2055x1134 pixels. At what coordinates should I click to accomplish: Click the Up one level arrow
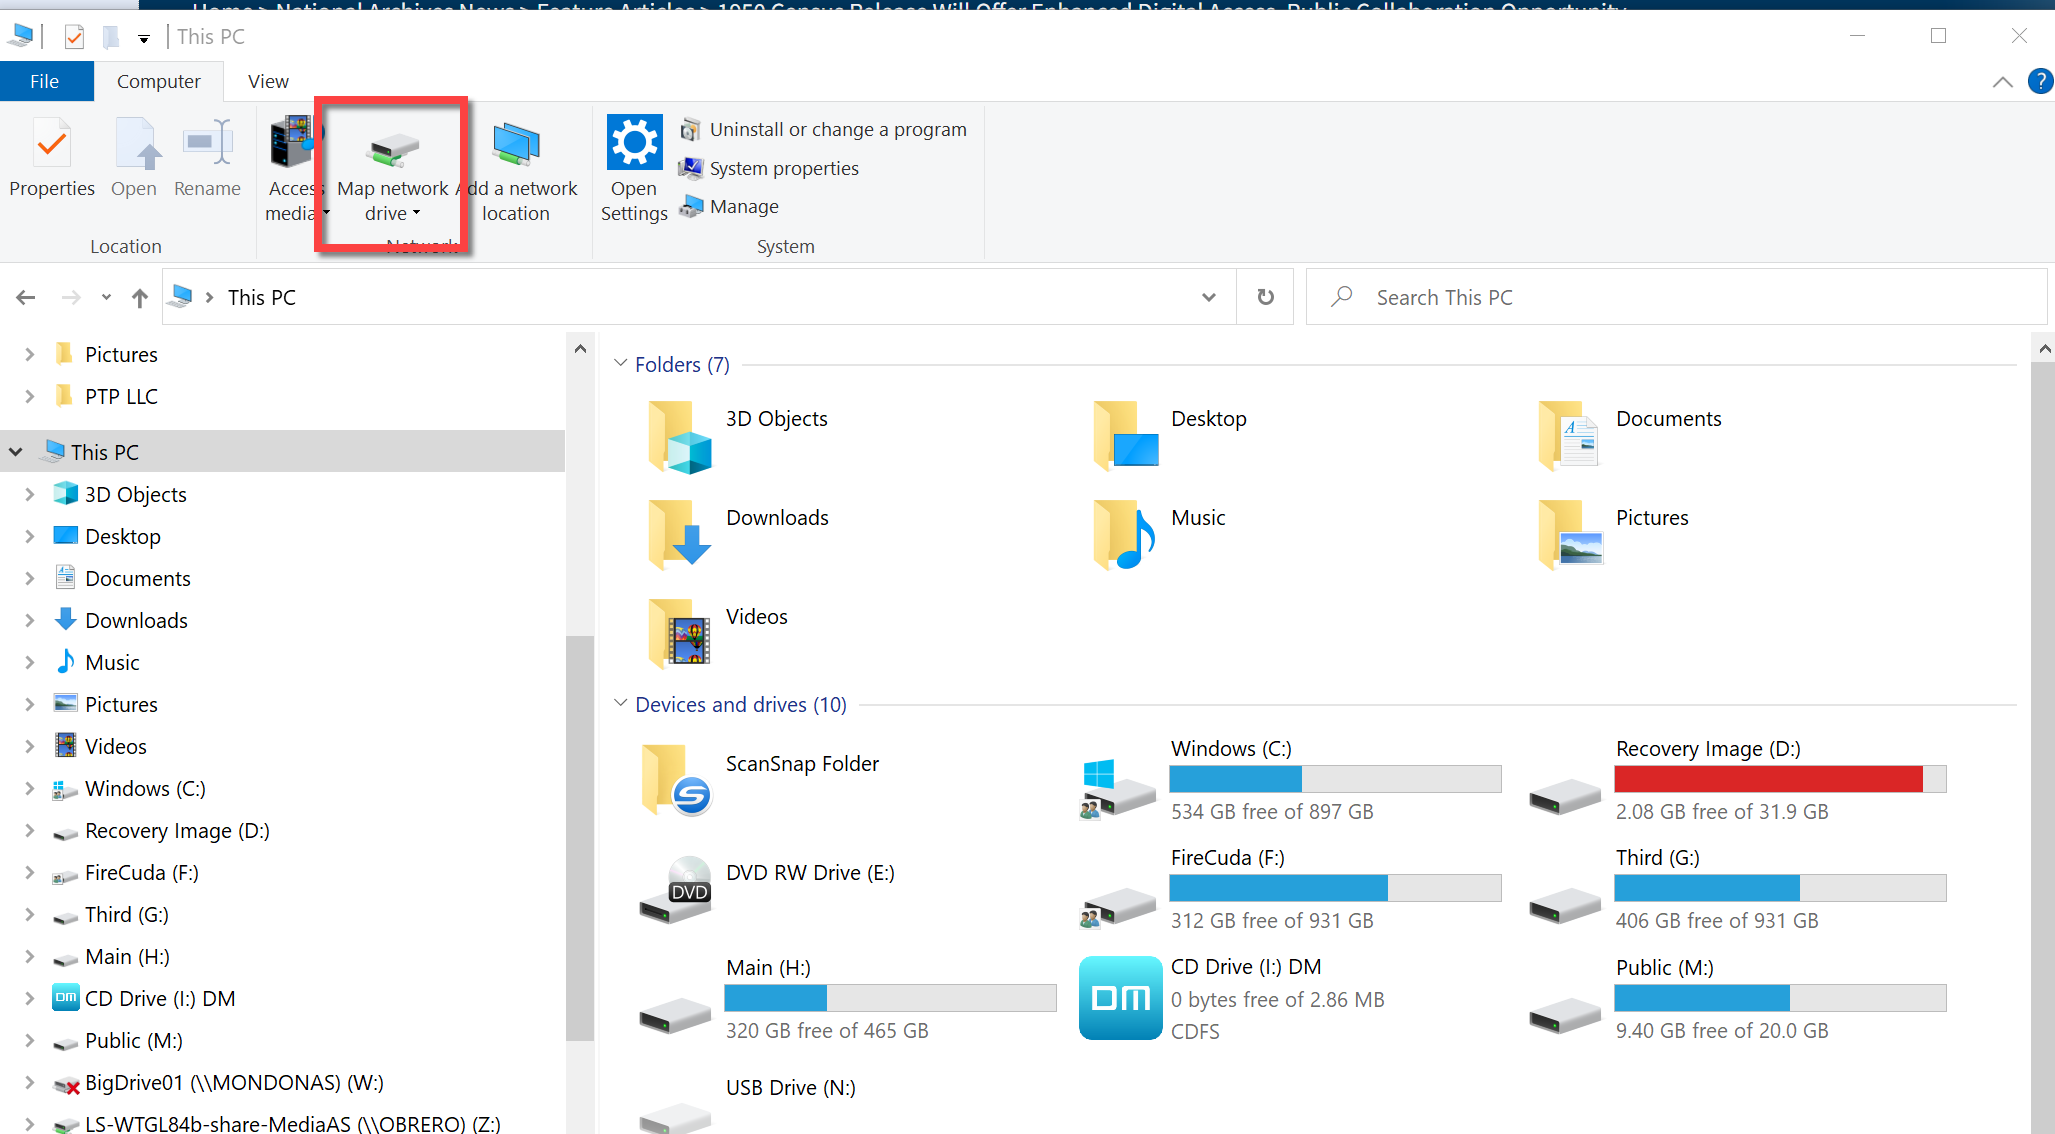[x=140, y=297]
